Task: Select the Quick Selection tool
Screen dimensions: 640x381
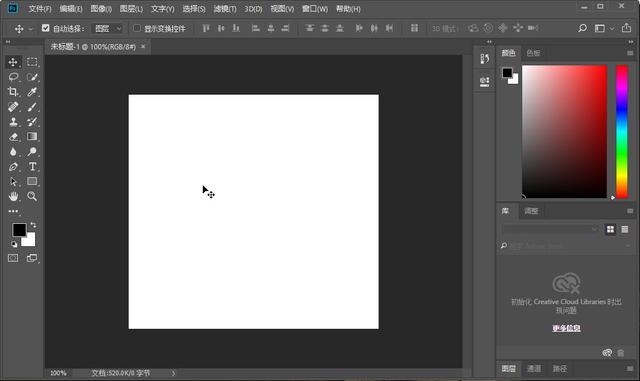Action: pos(32,77)
